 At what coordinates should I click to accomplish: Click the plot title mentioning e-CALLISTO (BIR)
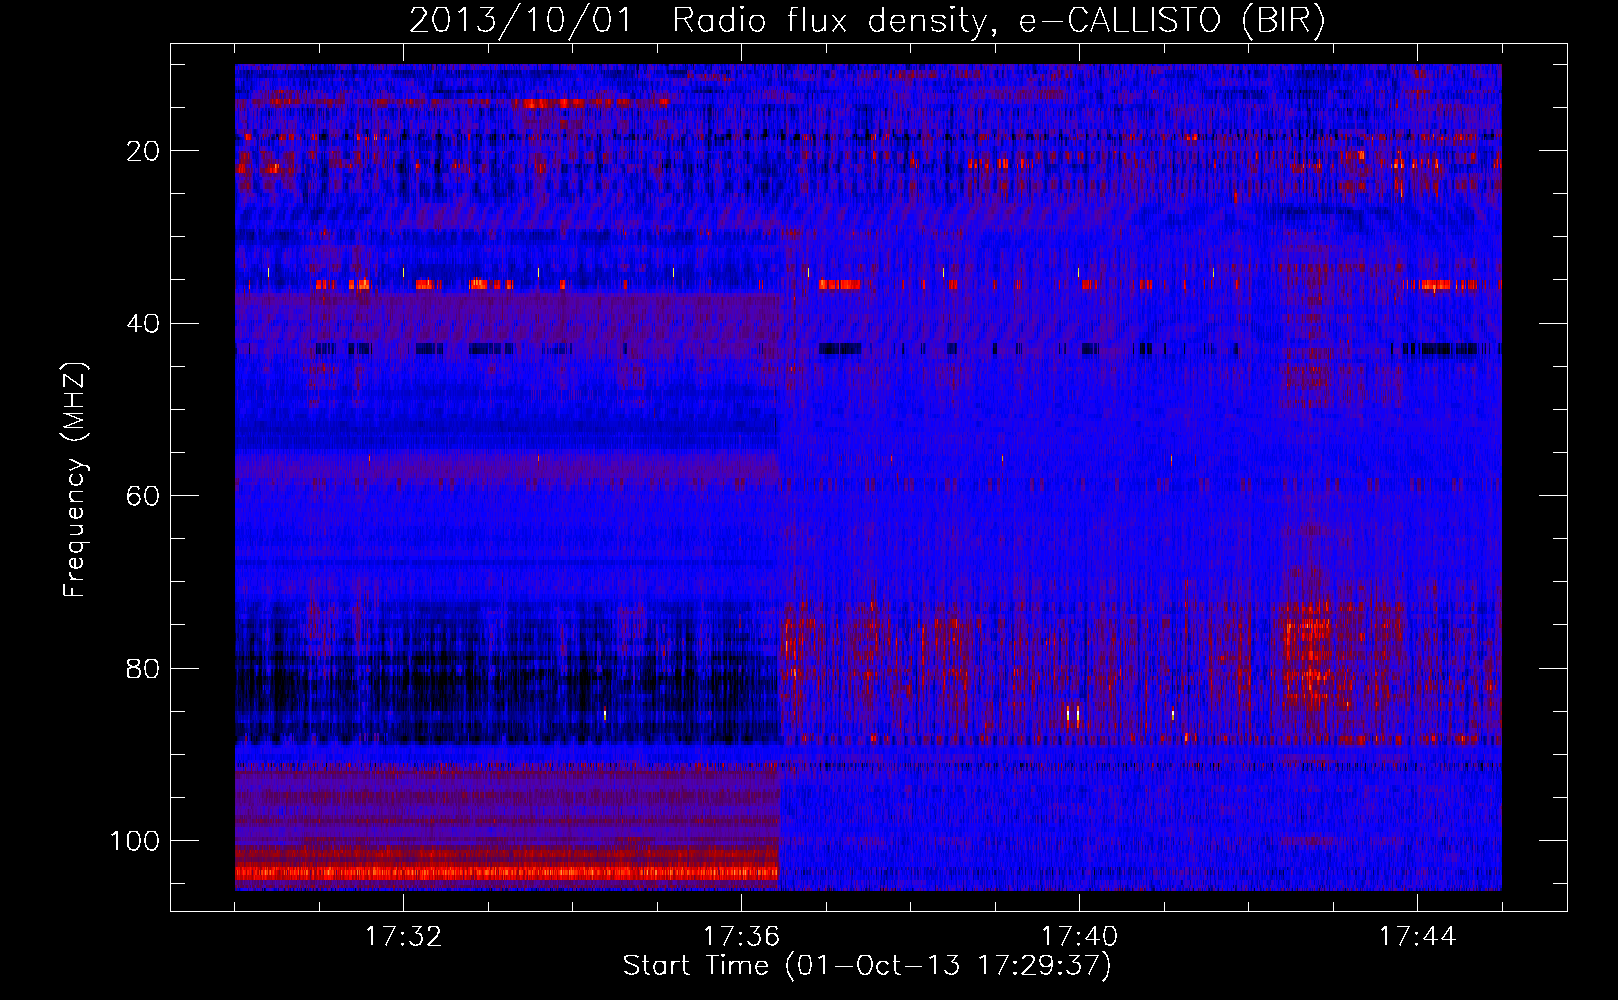coord(867,21)
